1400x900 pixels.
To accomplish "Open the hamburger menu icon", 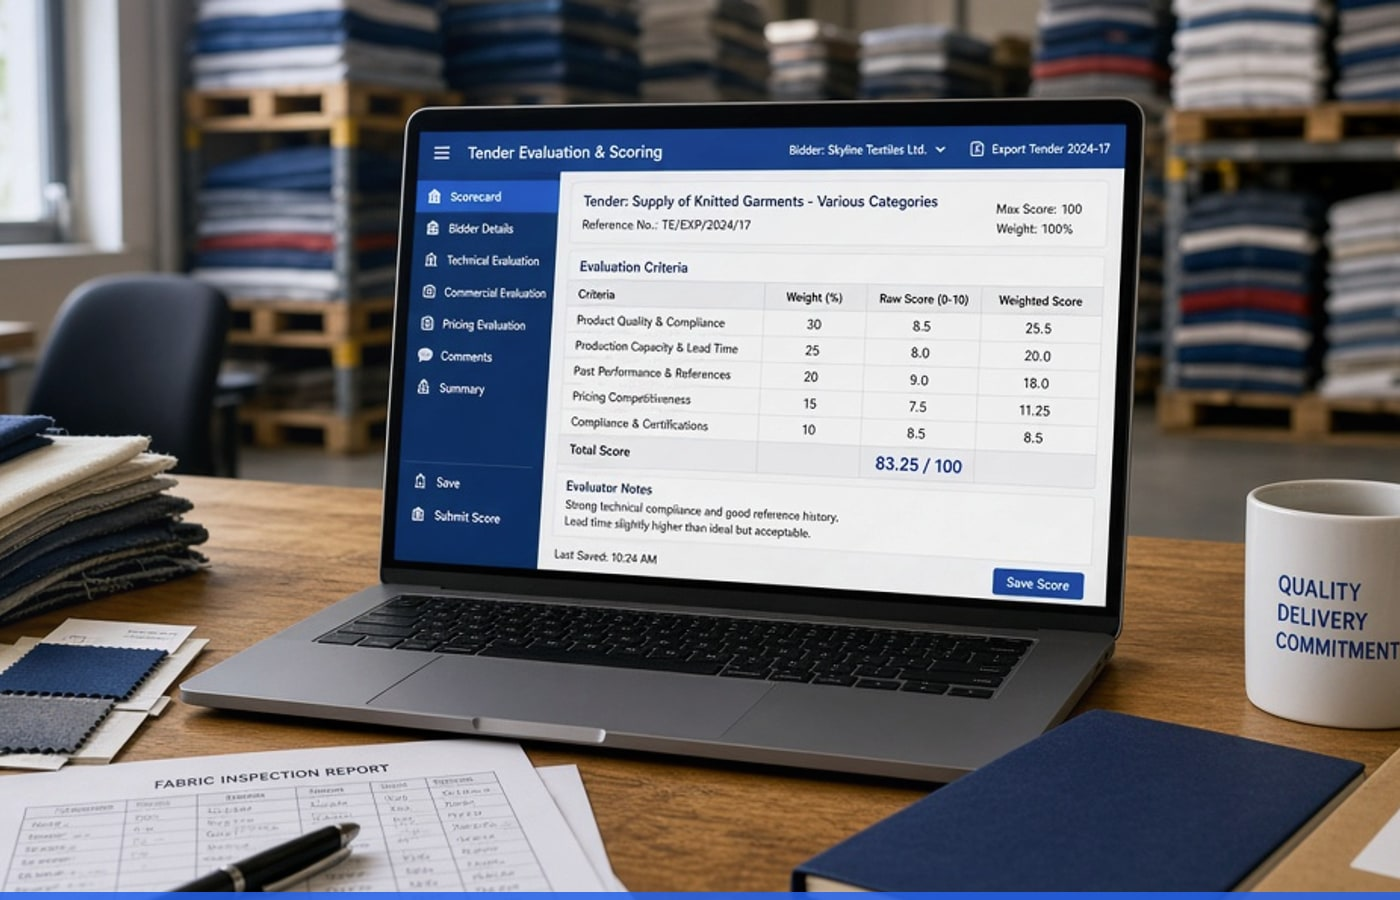I will click(x=441, y=153).
